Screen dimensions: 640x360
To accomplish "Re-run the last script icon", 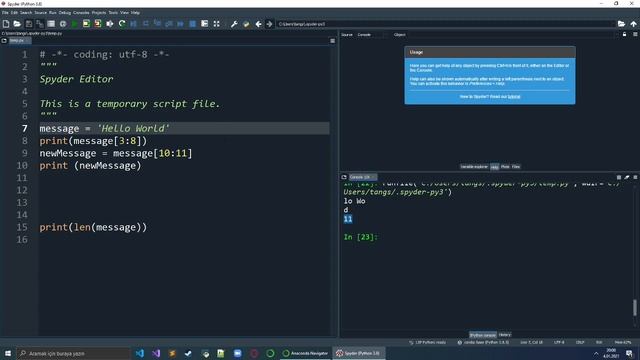I will point(122,24).
